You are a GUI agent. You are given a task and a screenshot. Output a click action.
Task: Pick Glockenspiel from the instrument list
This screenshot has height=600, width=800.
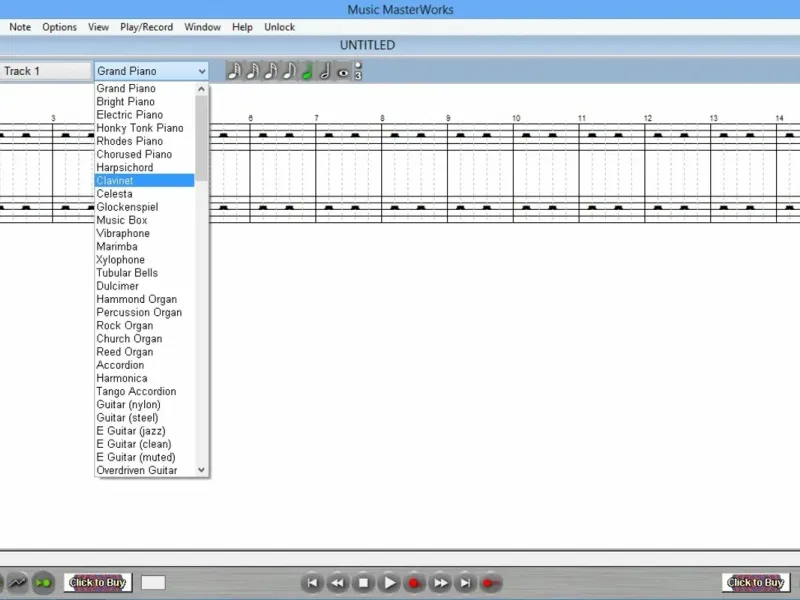tap(144, 207)
